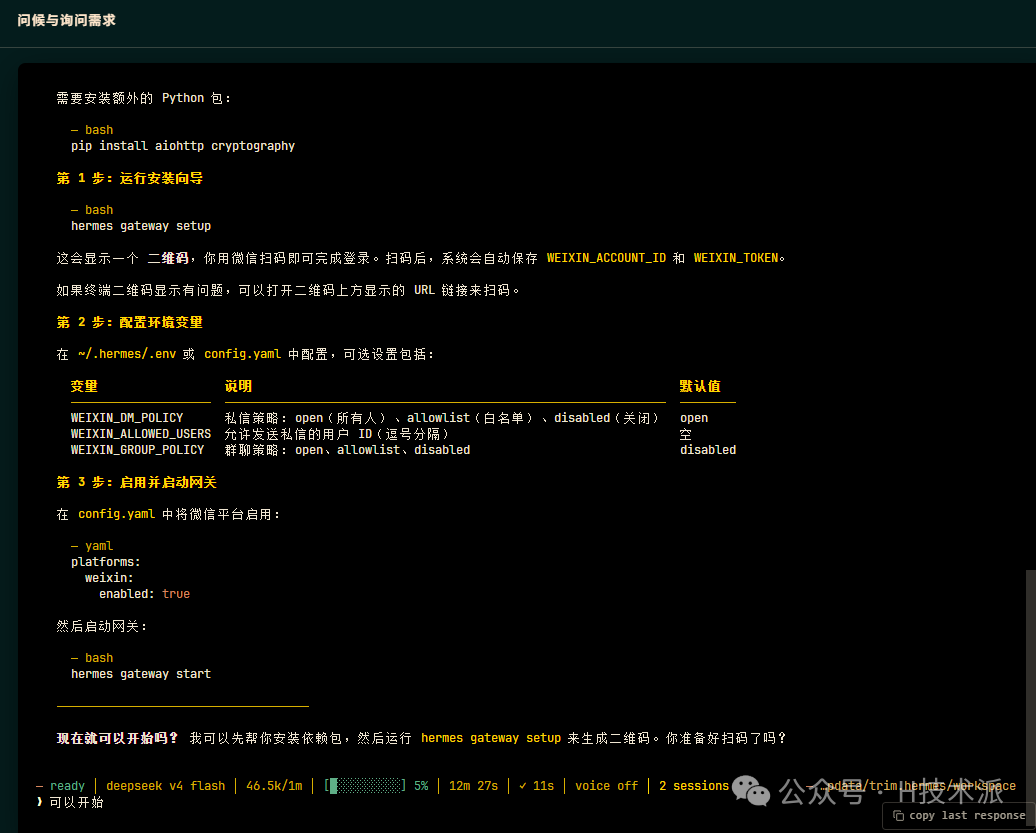Screen dimensions: 1036x833
Task: Click the WEIXIN_GROUP_POLICY table cell
Action: pyautogui.click(x=137, y=450)
